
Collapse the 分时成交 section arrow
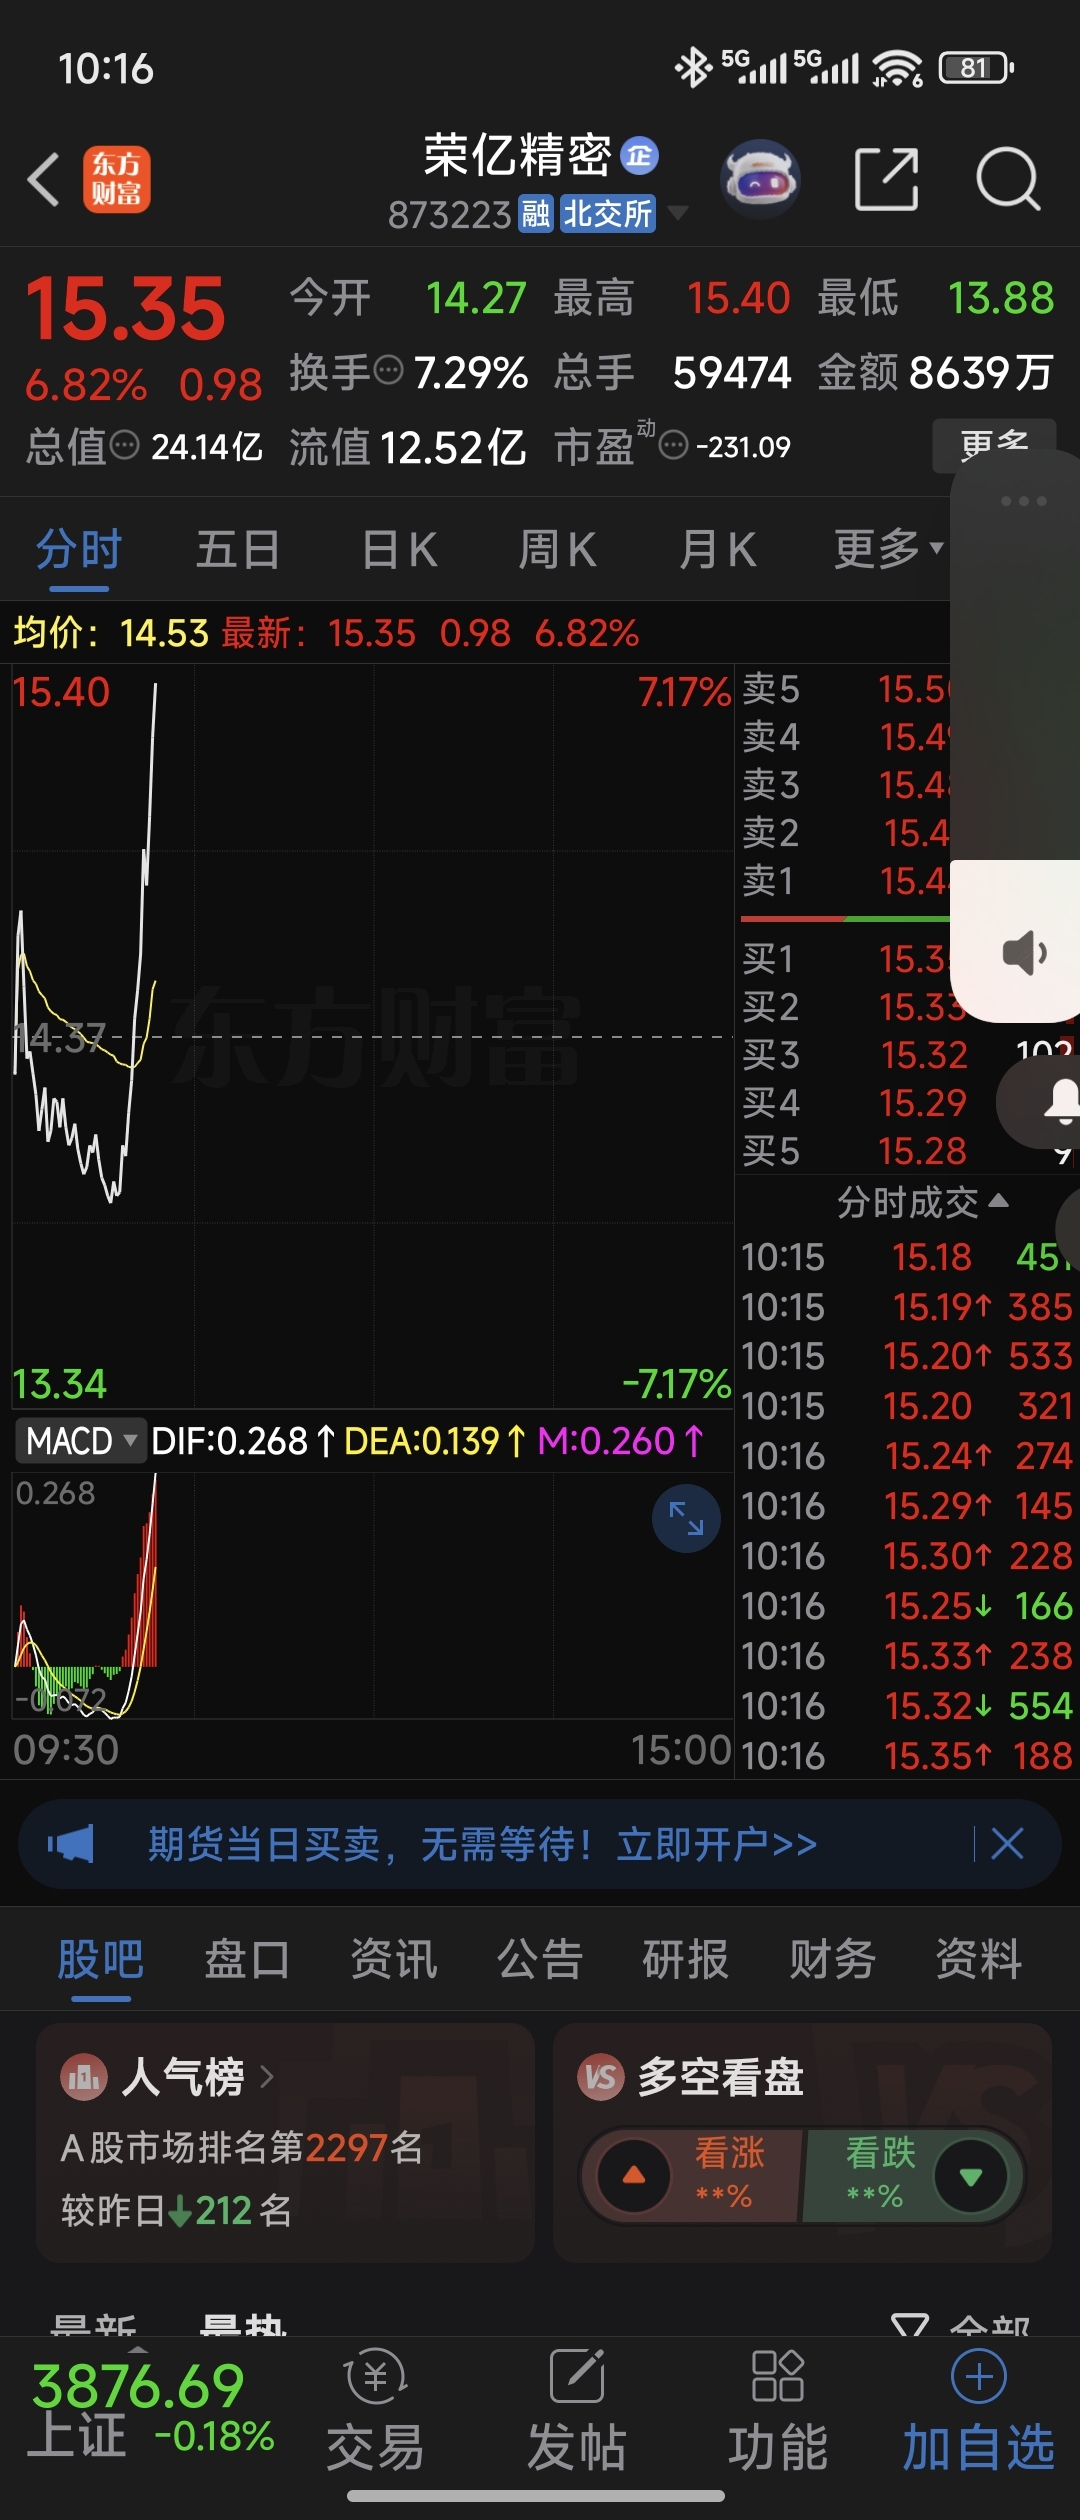(997, 1200)
